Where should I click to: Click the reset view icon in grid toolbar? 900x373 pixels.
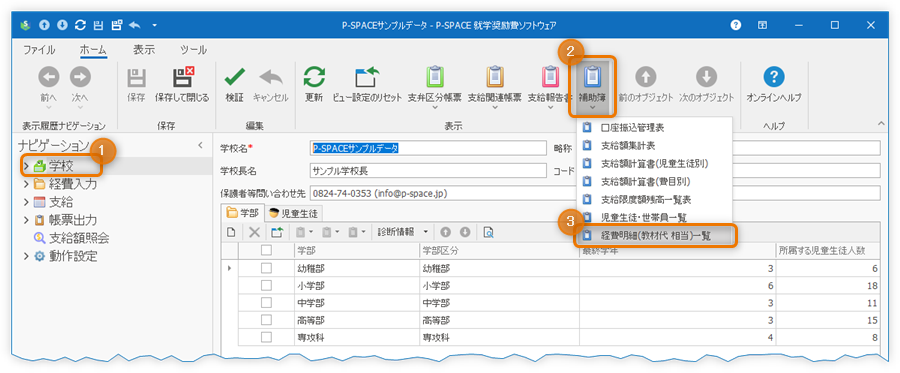tap(277, 232)
